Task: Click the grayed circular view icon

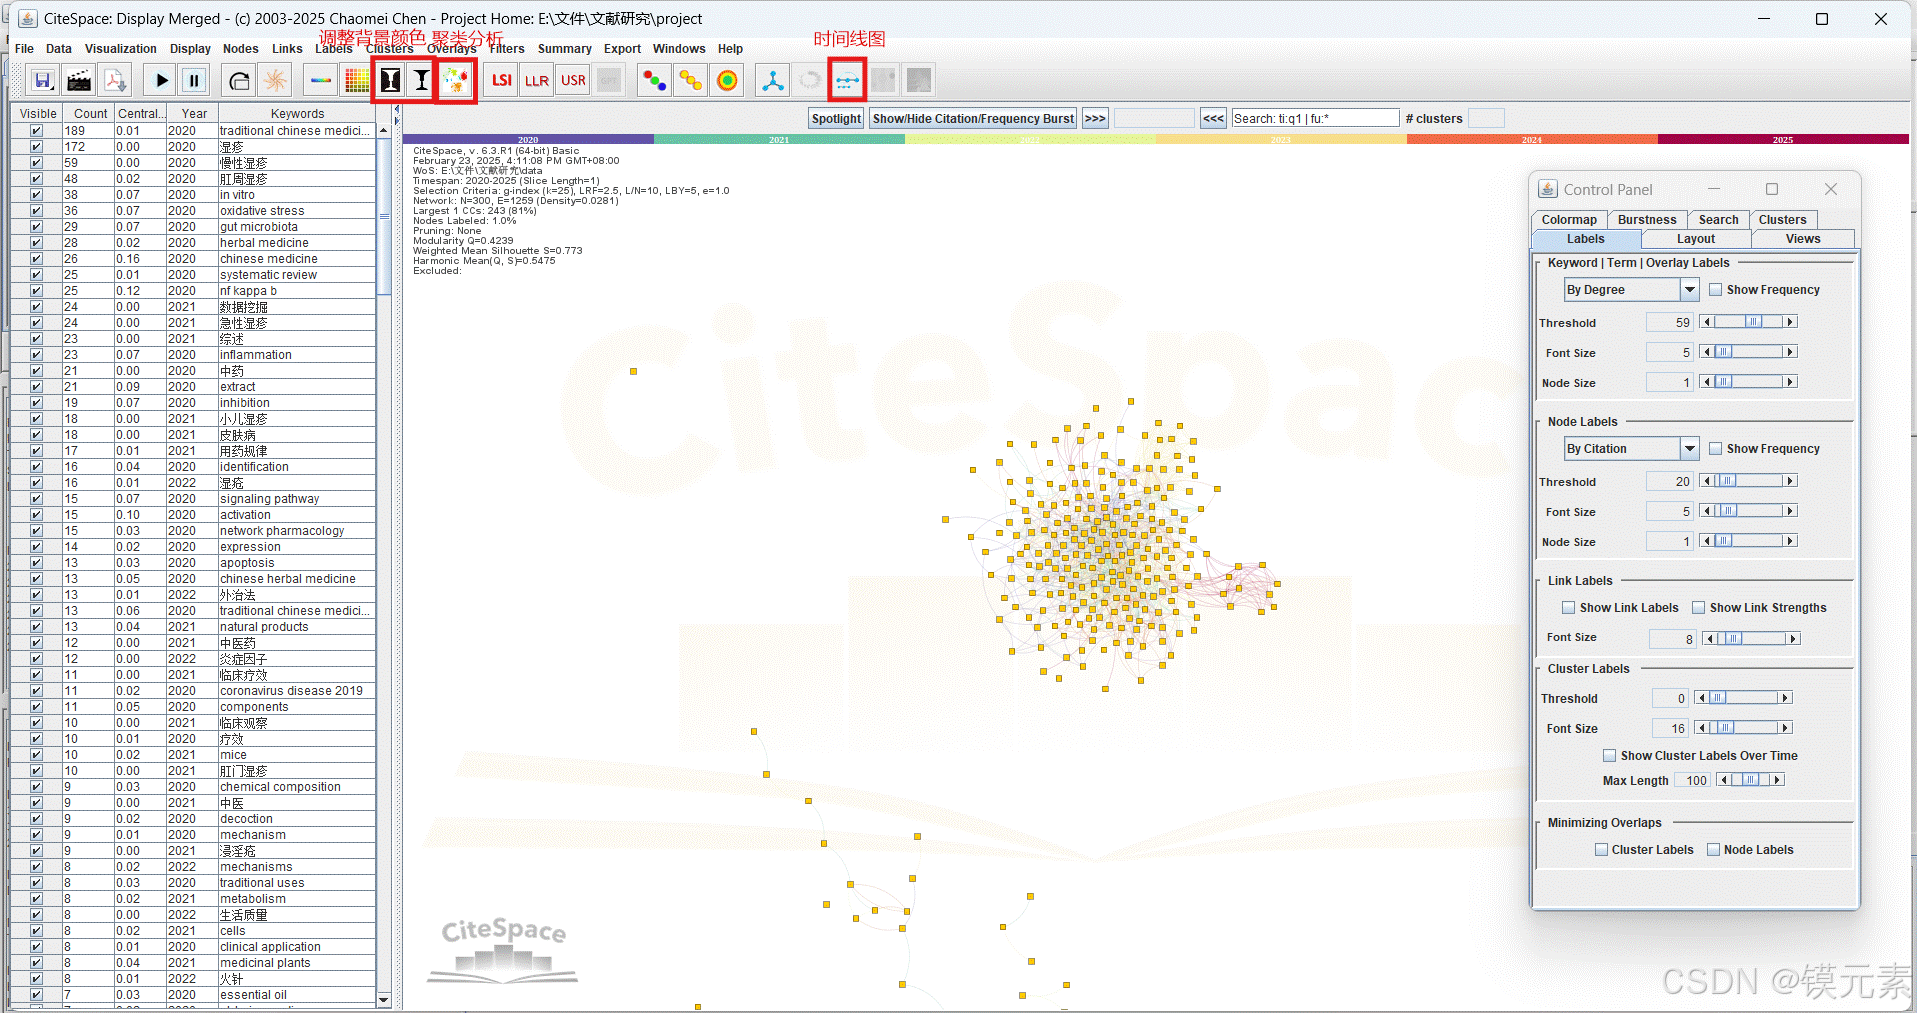Action: [x=810, y=81]
